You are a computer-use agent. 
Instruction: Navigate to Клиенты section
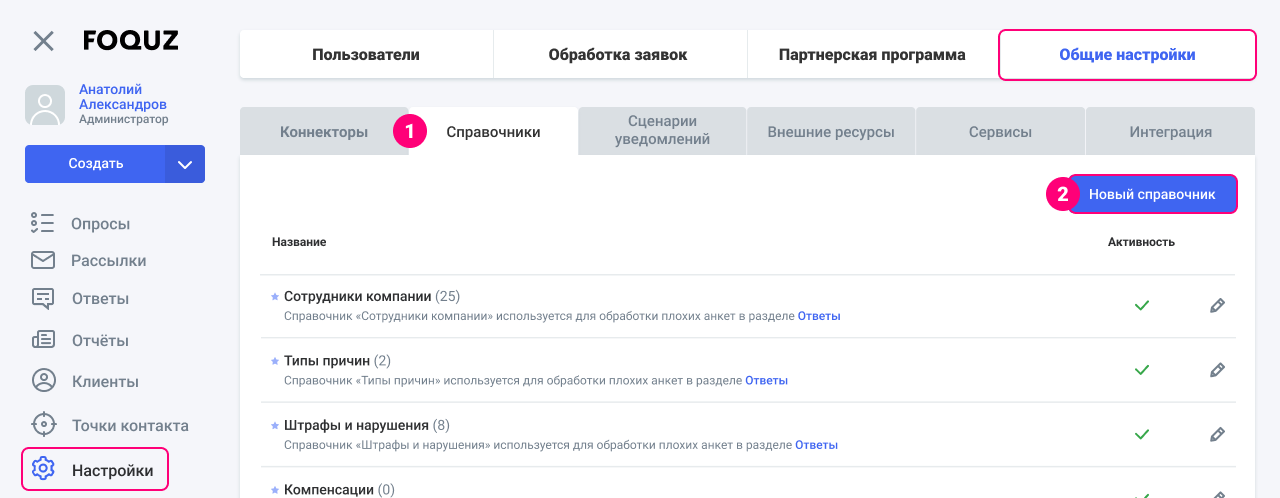(x=104, y=381)
